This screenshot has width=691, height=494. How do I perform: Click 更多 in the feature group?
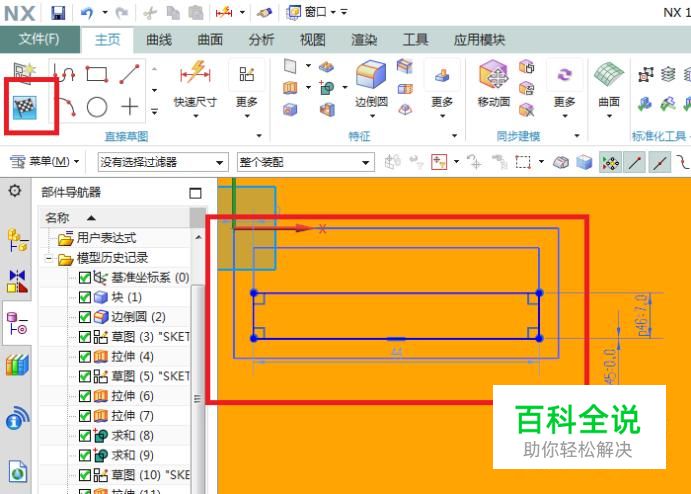point(442,88)
